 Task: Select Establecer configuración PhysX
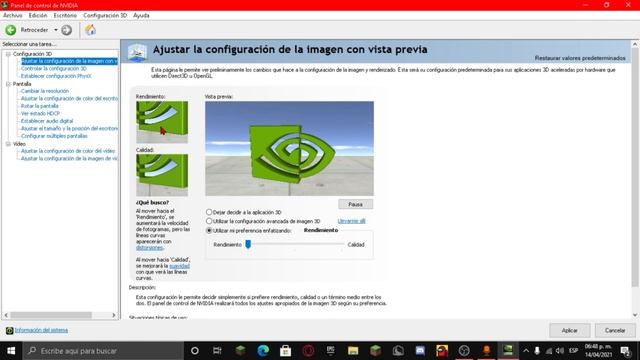[x=56, y=76]
